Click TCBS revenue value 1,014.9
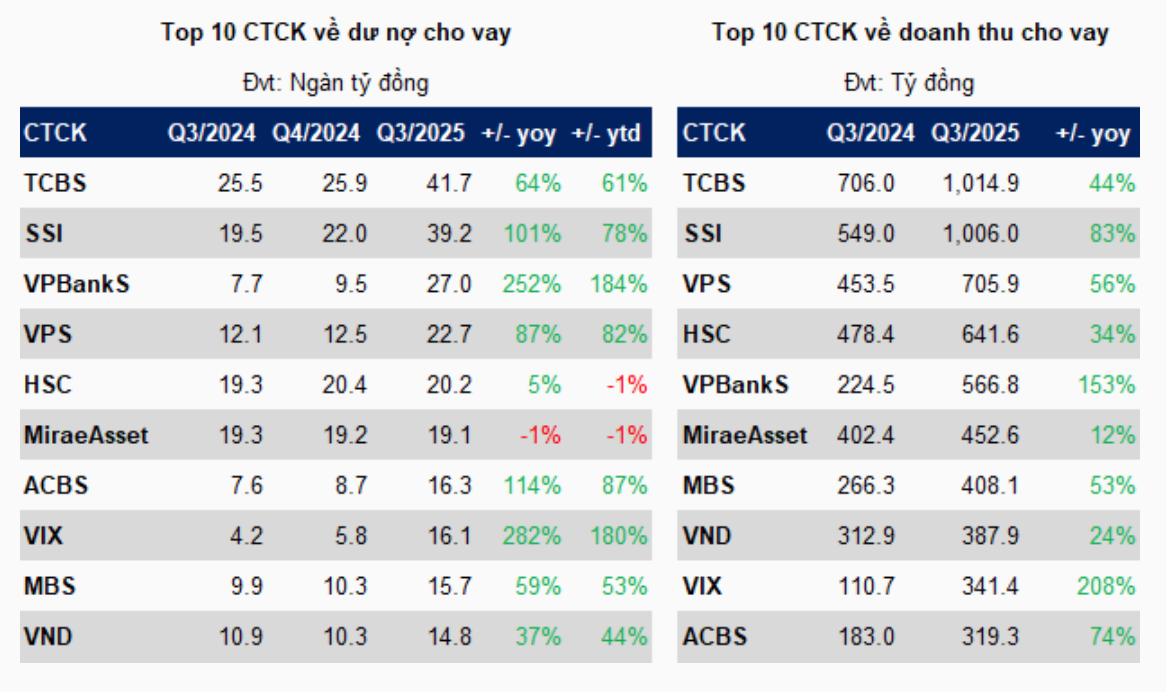The height and width of the screenshot is (692, 1166). [980, 184]
